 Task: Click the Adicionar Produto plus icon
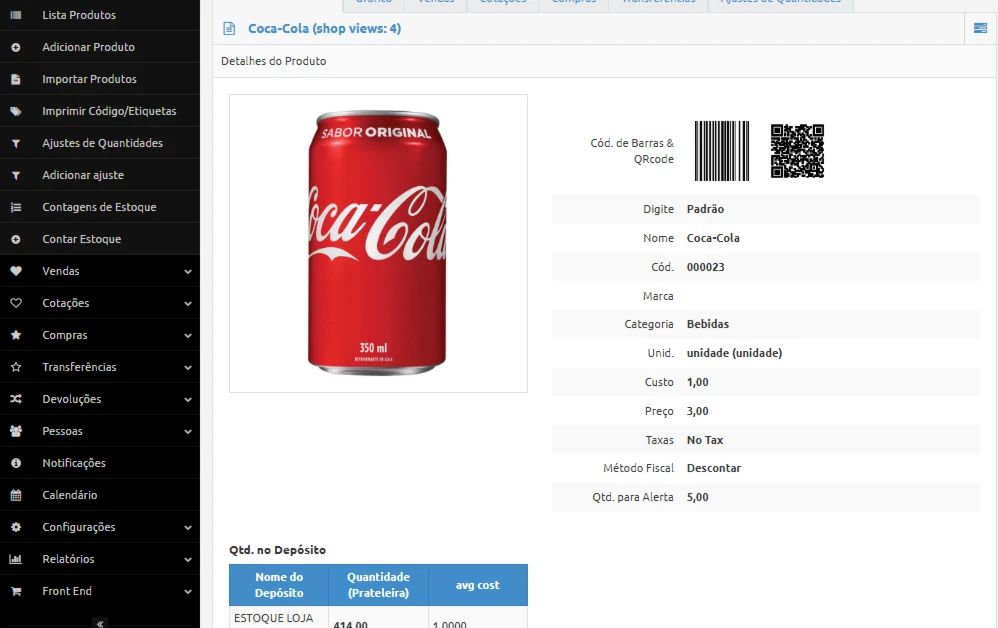[x=16, y=47]
